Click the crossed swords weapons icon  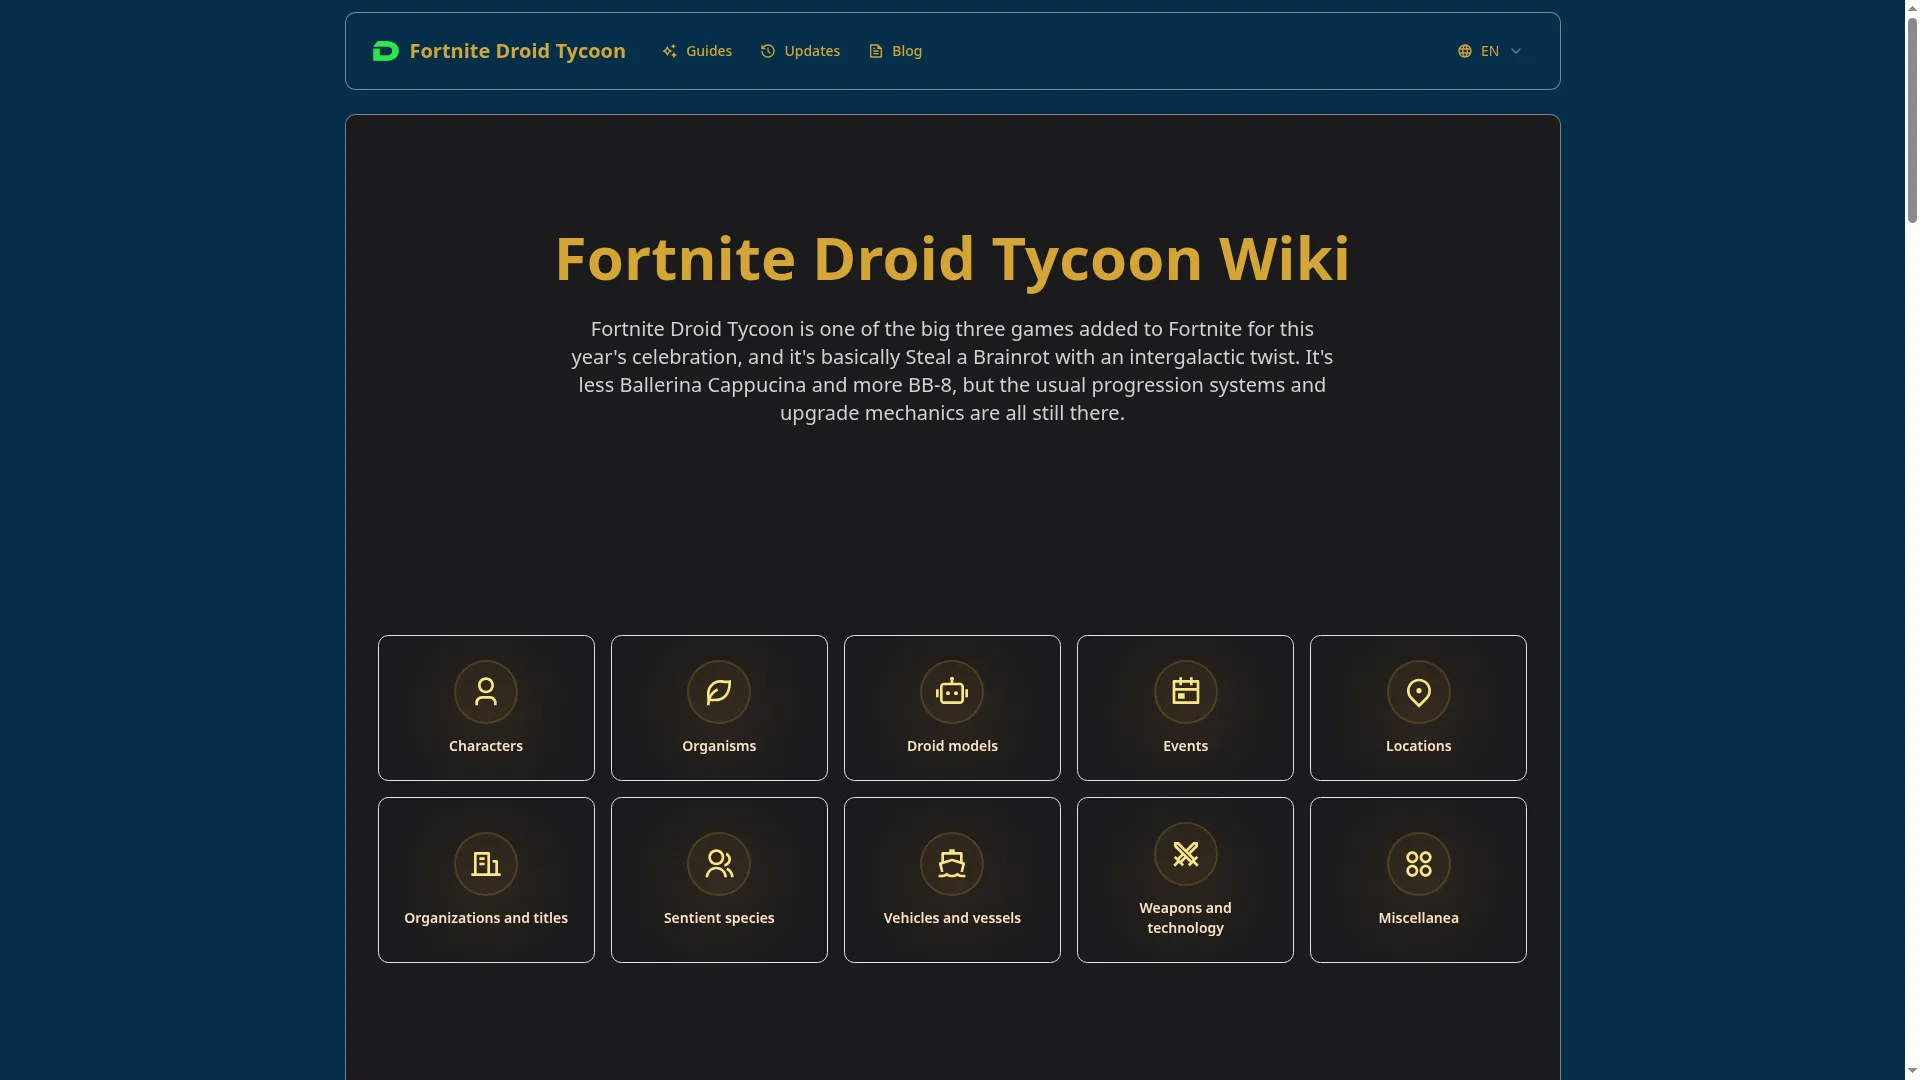1186,854
